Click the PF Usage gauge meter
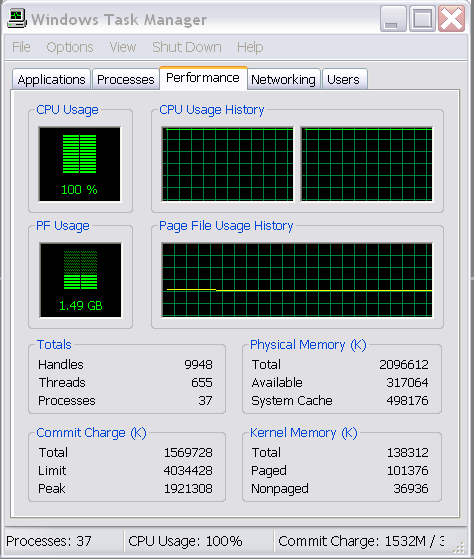Image resolution: width=474 pixels, height=559 pixels. (81, 280)
